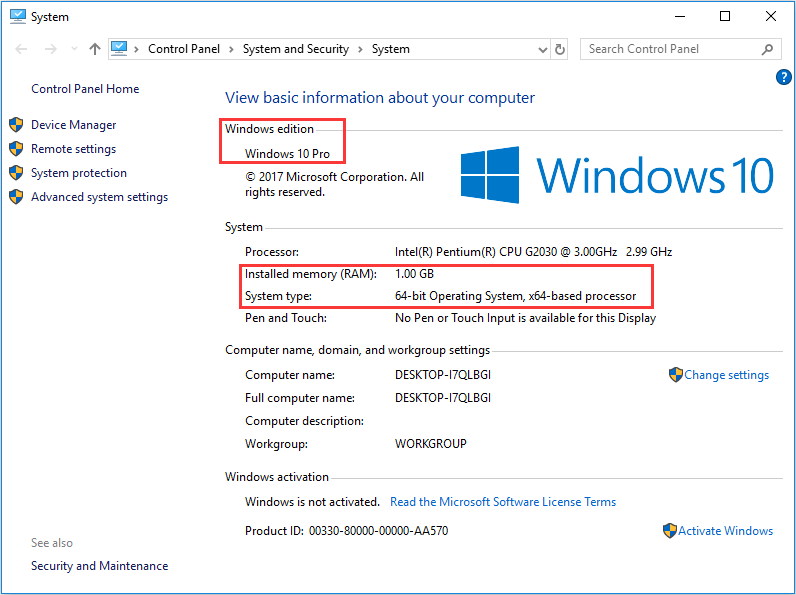The height and width of the screenshot is (595, 796).
Task: Select Control Panel in breadcrumb path
Action: [x=184, y=49]
